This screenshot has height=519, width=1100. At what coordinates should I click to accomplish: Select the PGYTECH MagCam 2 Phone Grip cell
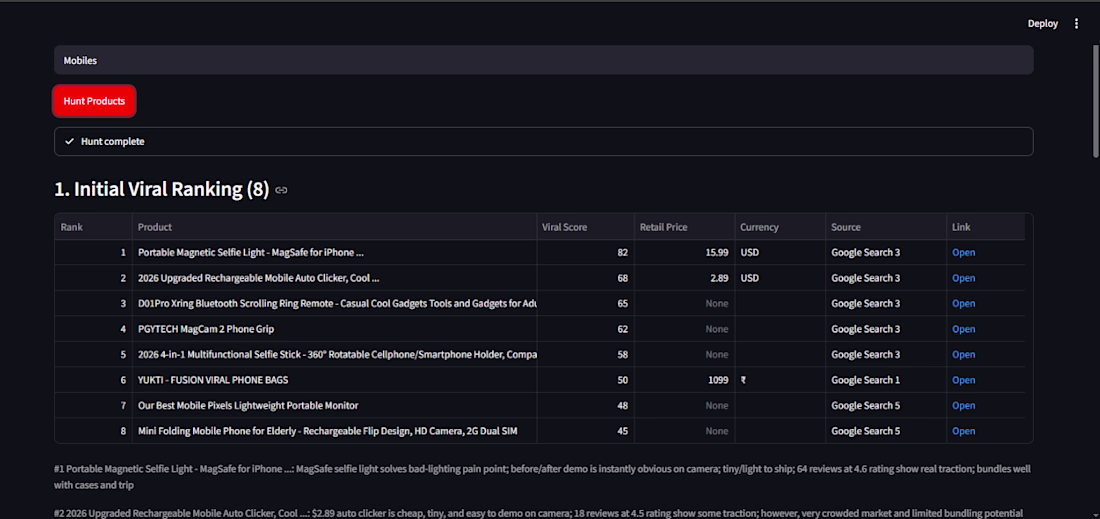click(335, 329)
